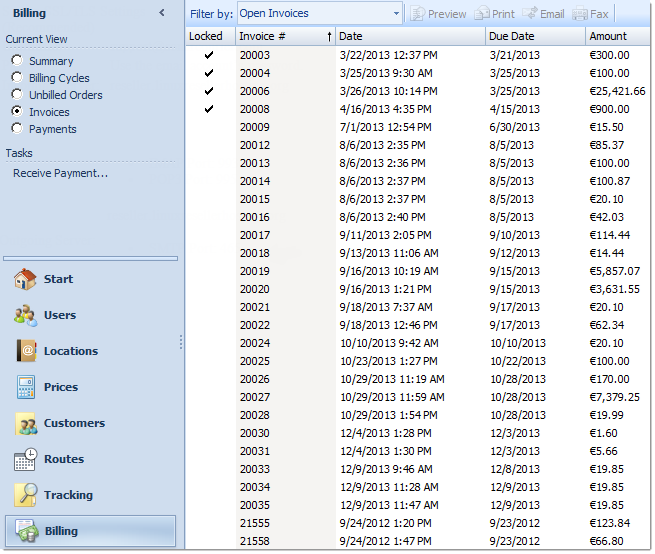Sort by the Date column header
Image resolution: width=655 pixels, height=554 pixels.
click(410, 36)
